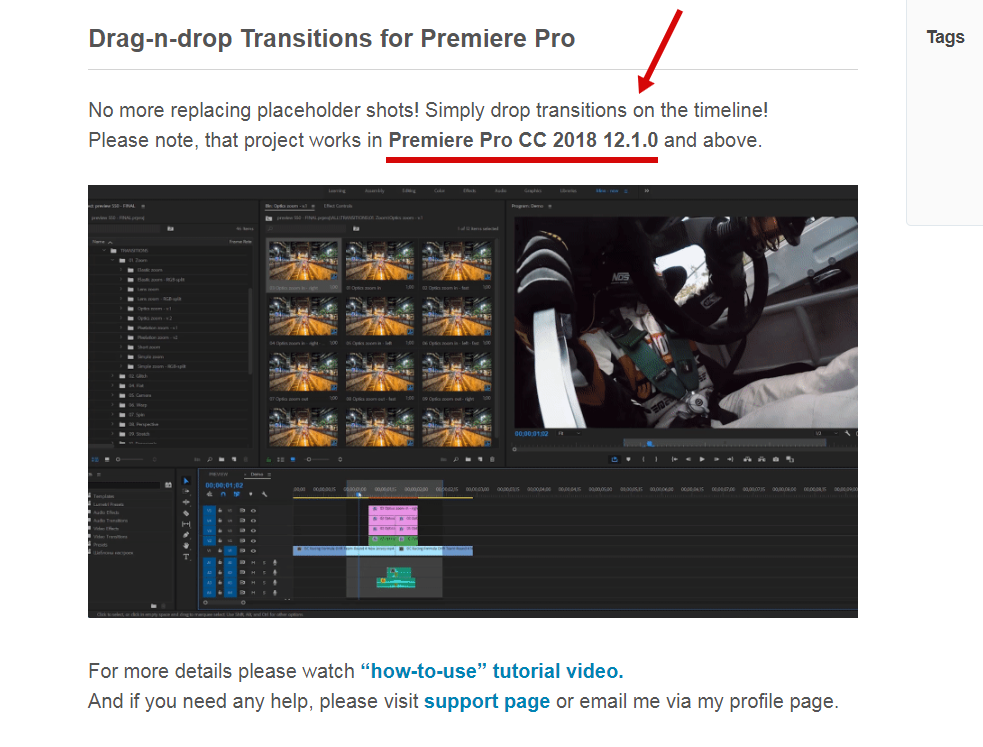Toggle visibility eye for track V5
Viewport: 983px width, 747px height.
(253, 510)
